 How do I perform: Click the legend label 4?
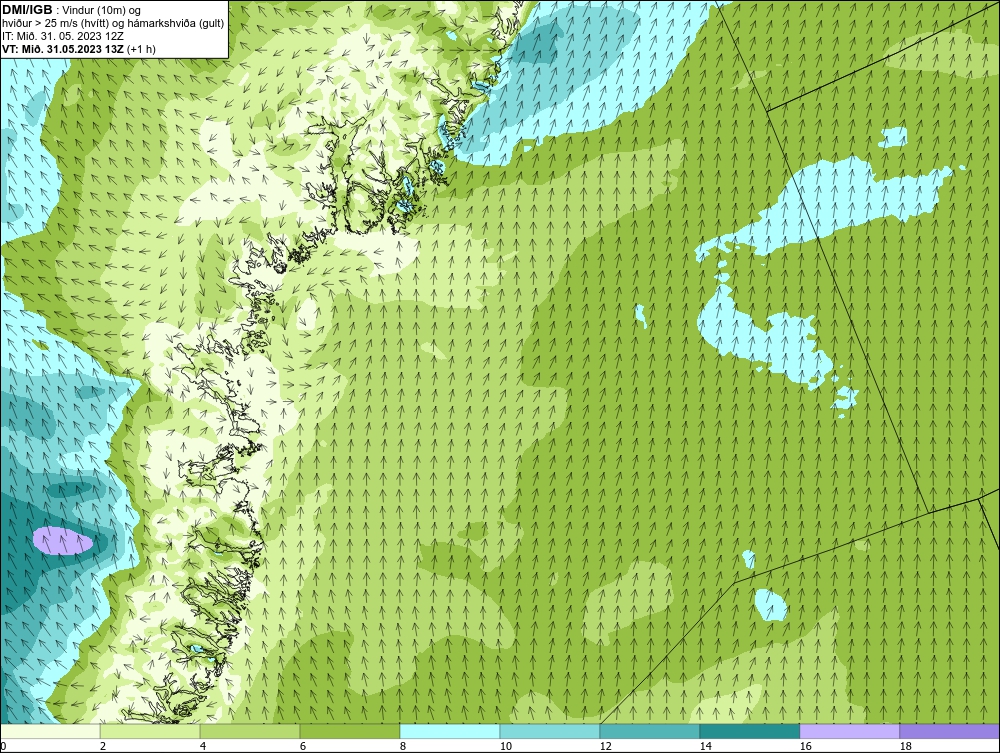pyautogui.click(x=203, y=746)
